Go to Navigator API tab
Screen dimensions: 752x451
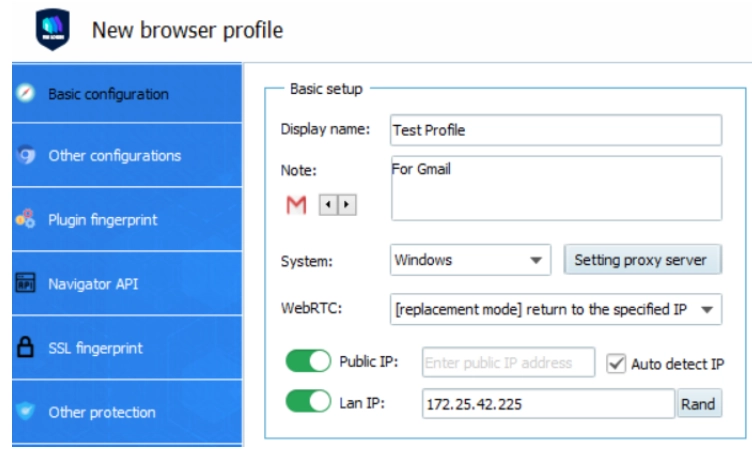(x=127, y=284)
